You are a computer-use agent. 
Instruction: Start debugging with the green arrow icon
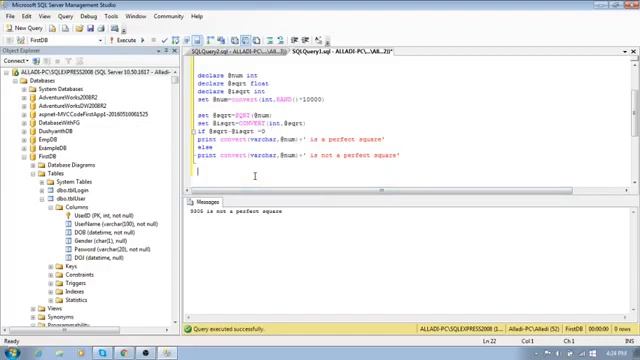(142, 40)
